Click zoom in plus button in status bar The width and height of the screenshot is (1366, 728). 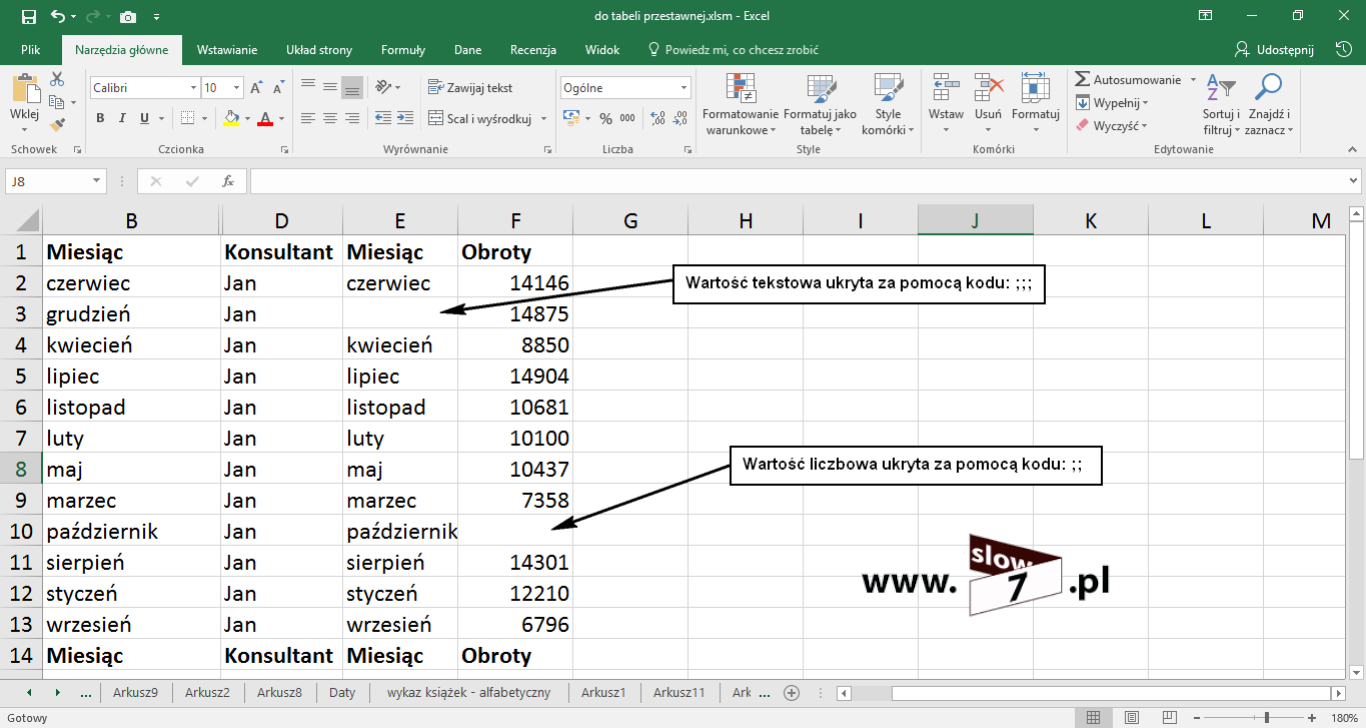point(1310,717)
